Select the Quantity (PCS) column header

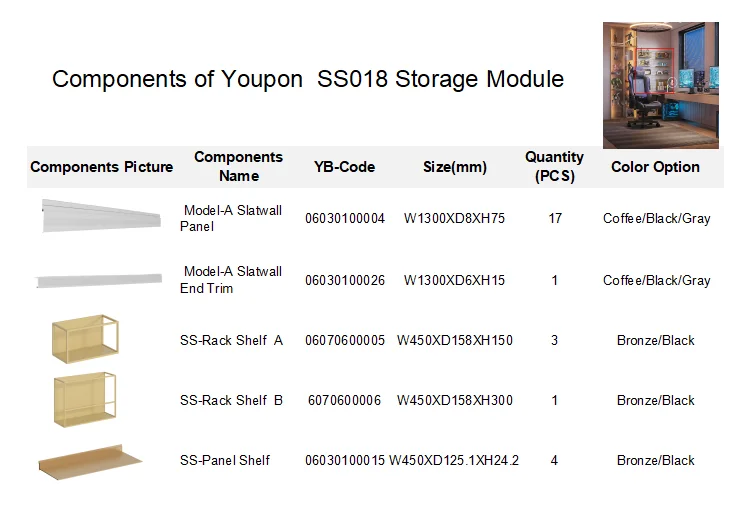pos(554,166)
